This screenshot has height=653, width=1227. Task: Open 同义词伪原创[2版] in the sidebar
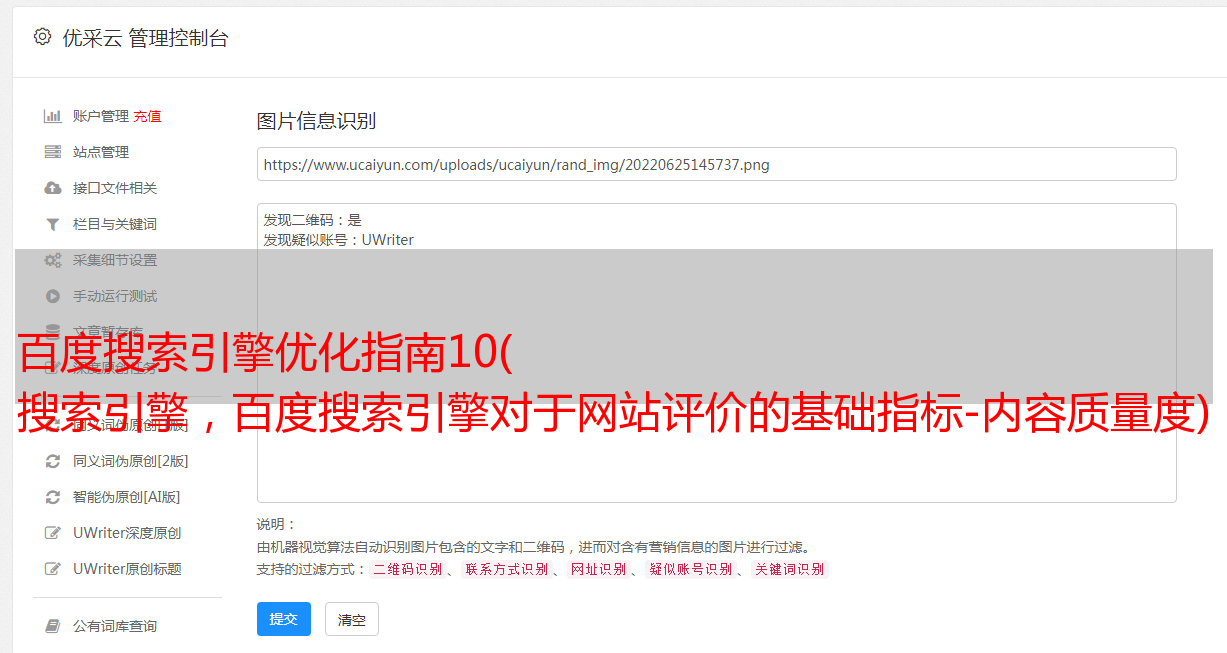131,461
